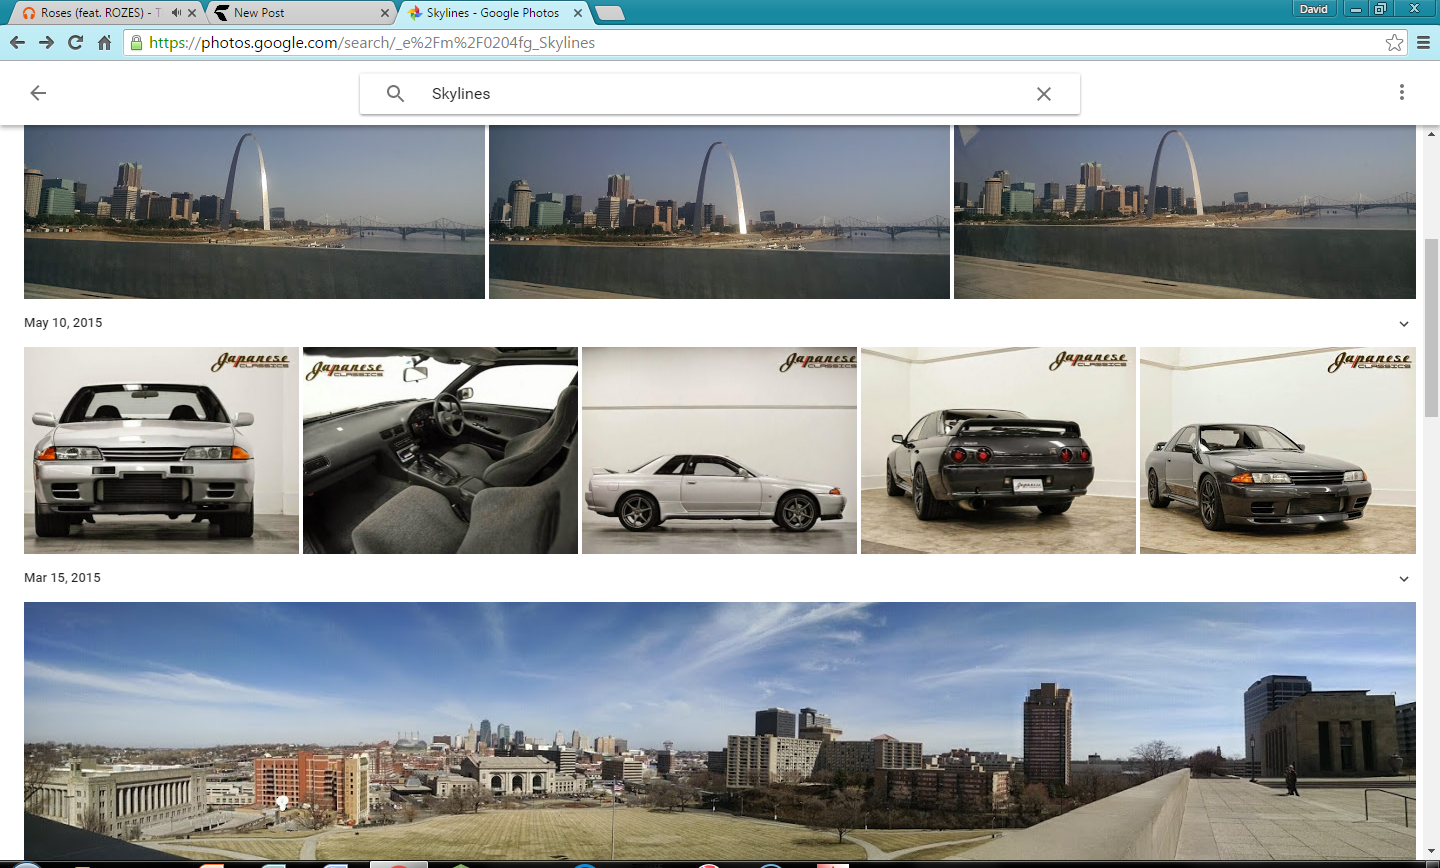Open the silver car front view photo
This screenshot has width=1440, height=868.
click(161, 450)
